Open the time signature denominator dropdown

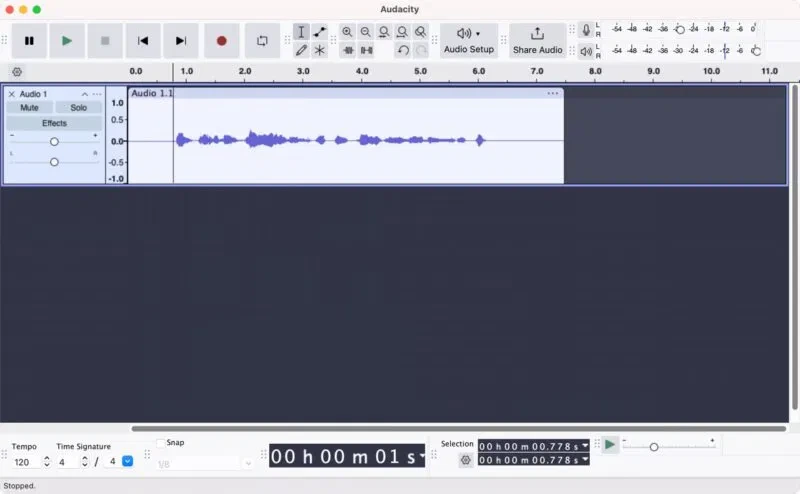[x=128, y=461]
